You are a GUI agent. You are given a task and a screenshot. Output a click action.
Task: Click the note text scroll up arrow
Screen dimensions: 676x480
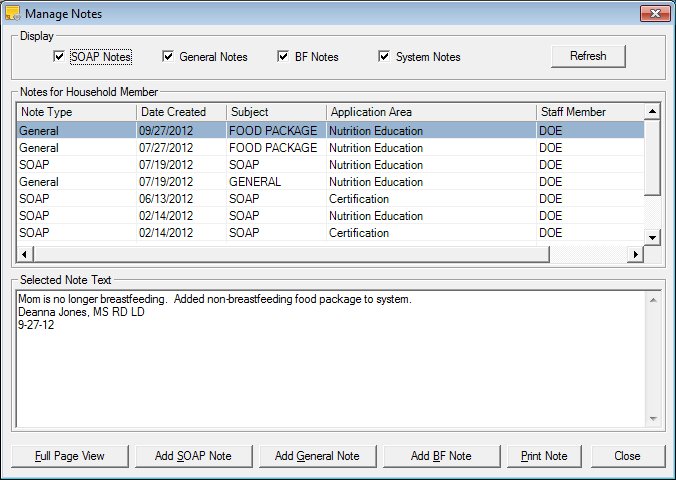653,300
